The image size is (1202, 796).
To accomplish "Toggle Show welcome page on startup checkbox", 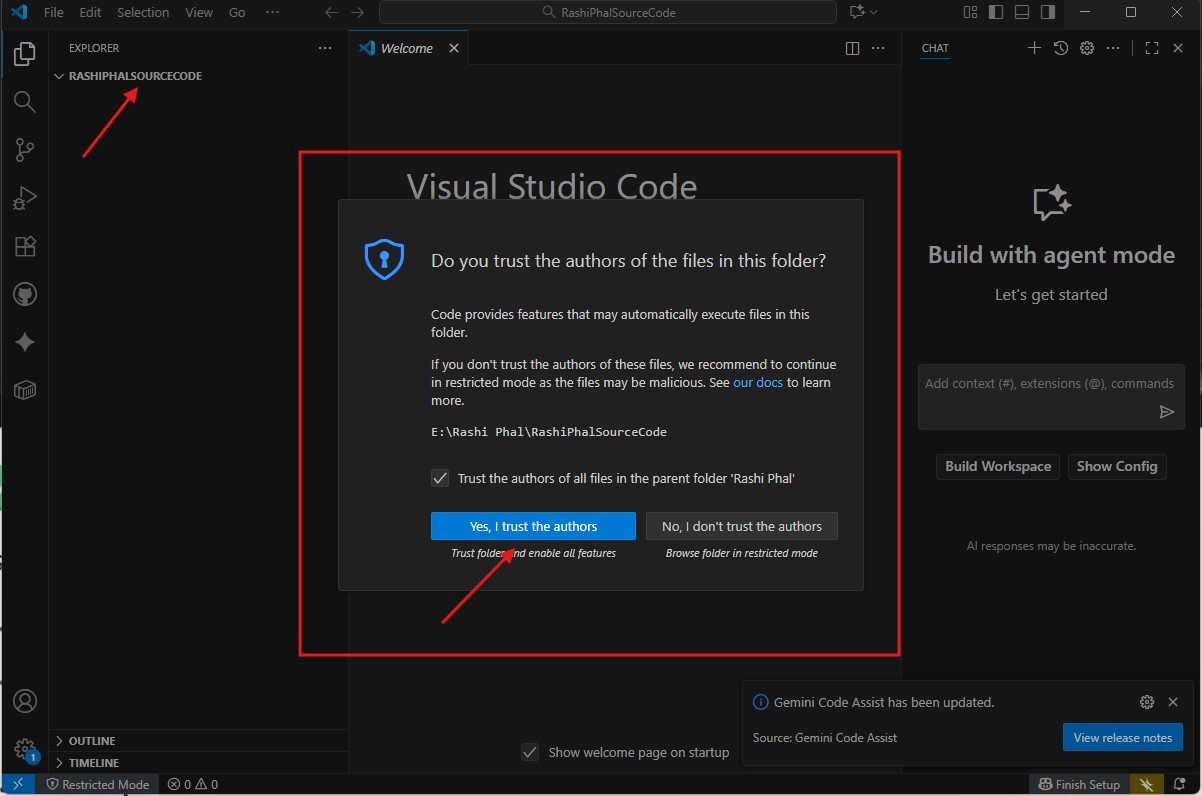I will tap(530, 752).
